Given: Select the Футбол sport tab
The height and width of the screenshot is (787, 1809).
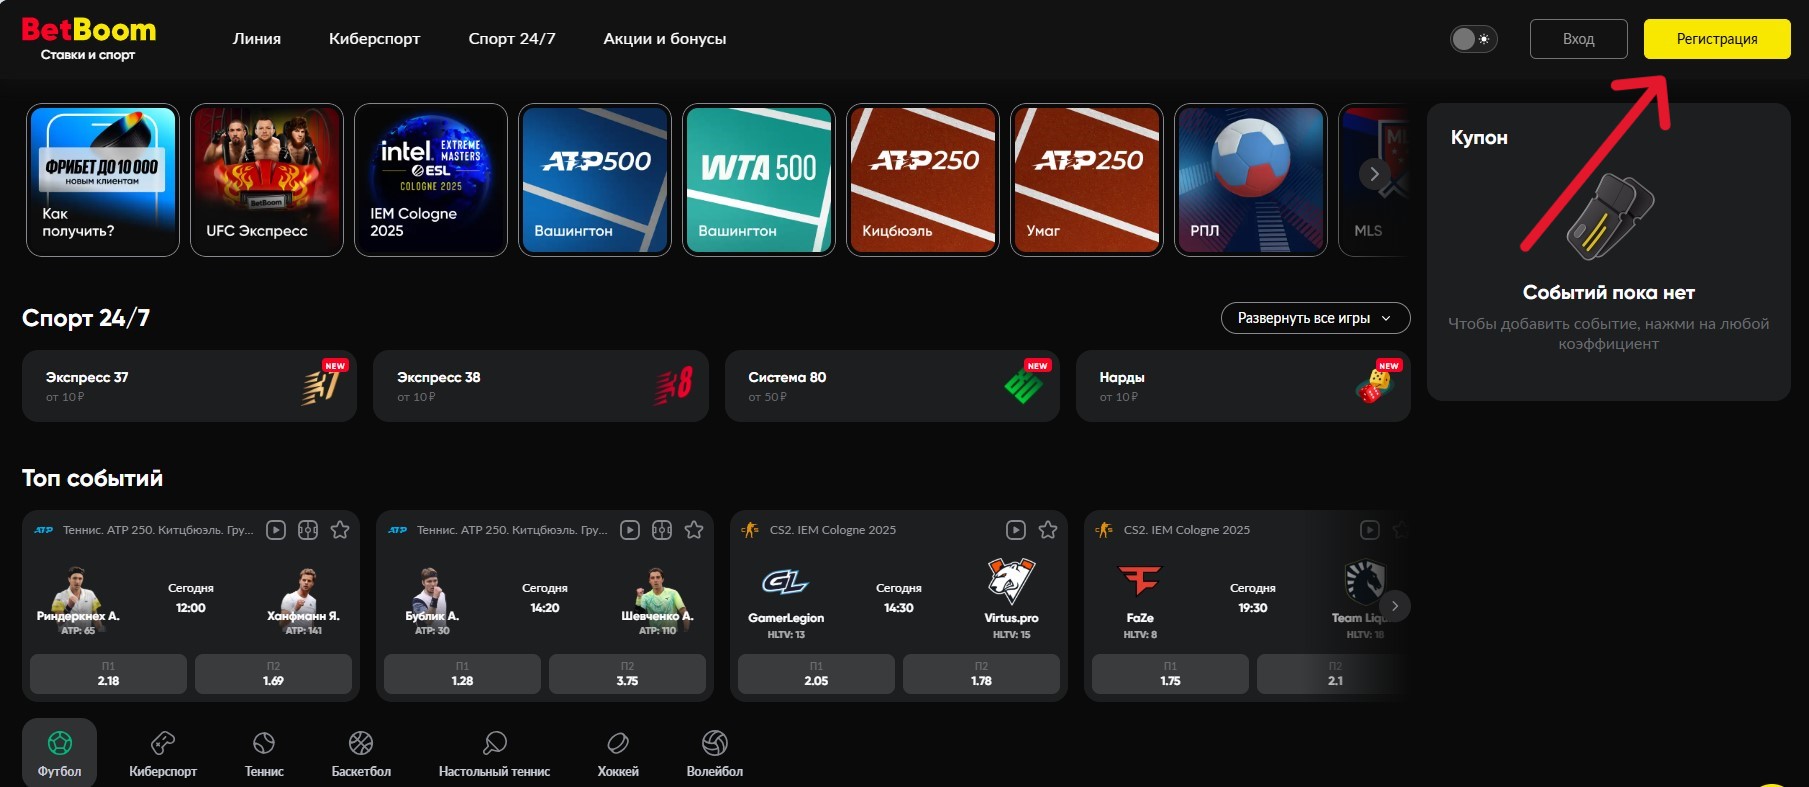Looking at the screenshot, I should [x=60, y=753].
